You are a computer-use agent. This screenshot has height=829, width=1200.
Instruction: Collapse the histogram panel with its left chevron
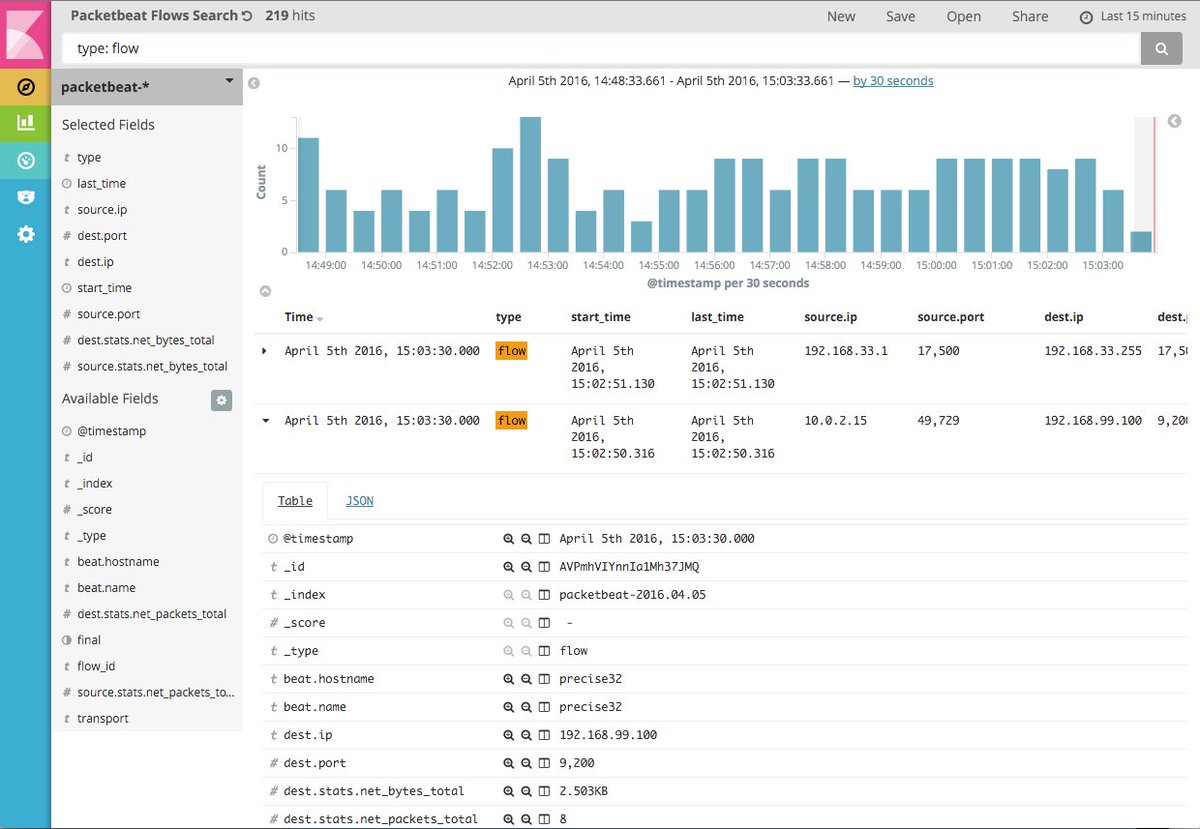coord(253,83)
